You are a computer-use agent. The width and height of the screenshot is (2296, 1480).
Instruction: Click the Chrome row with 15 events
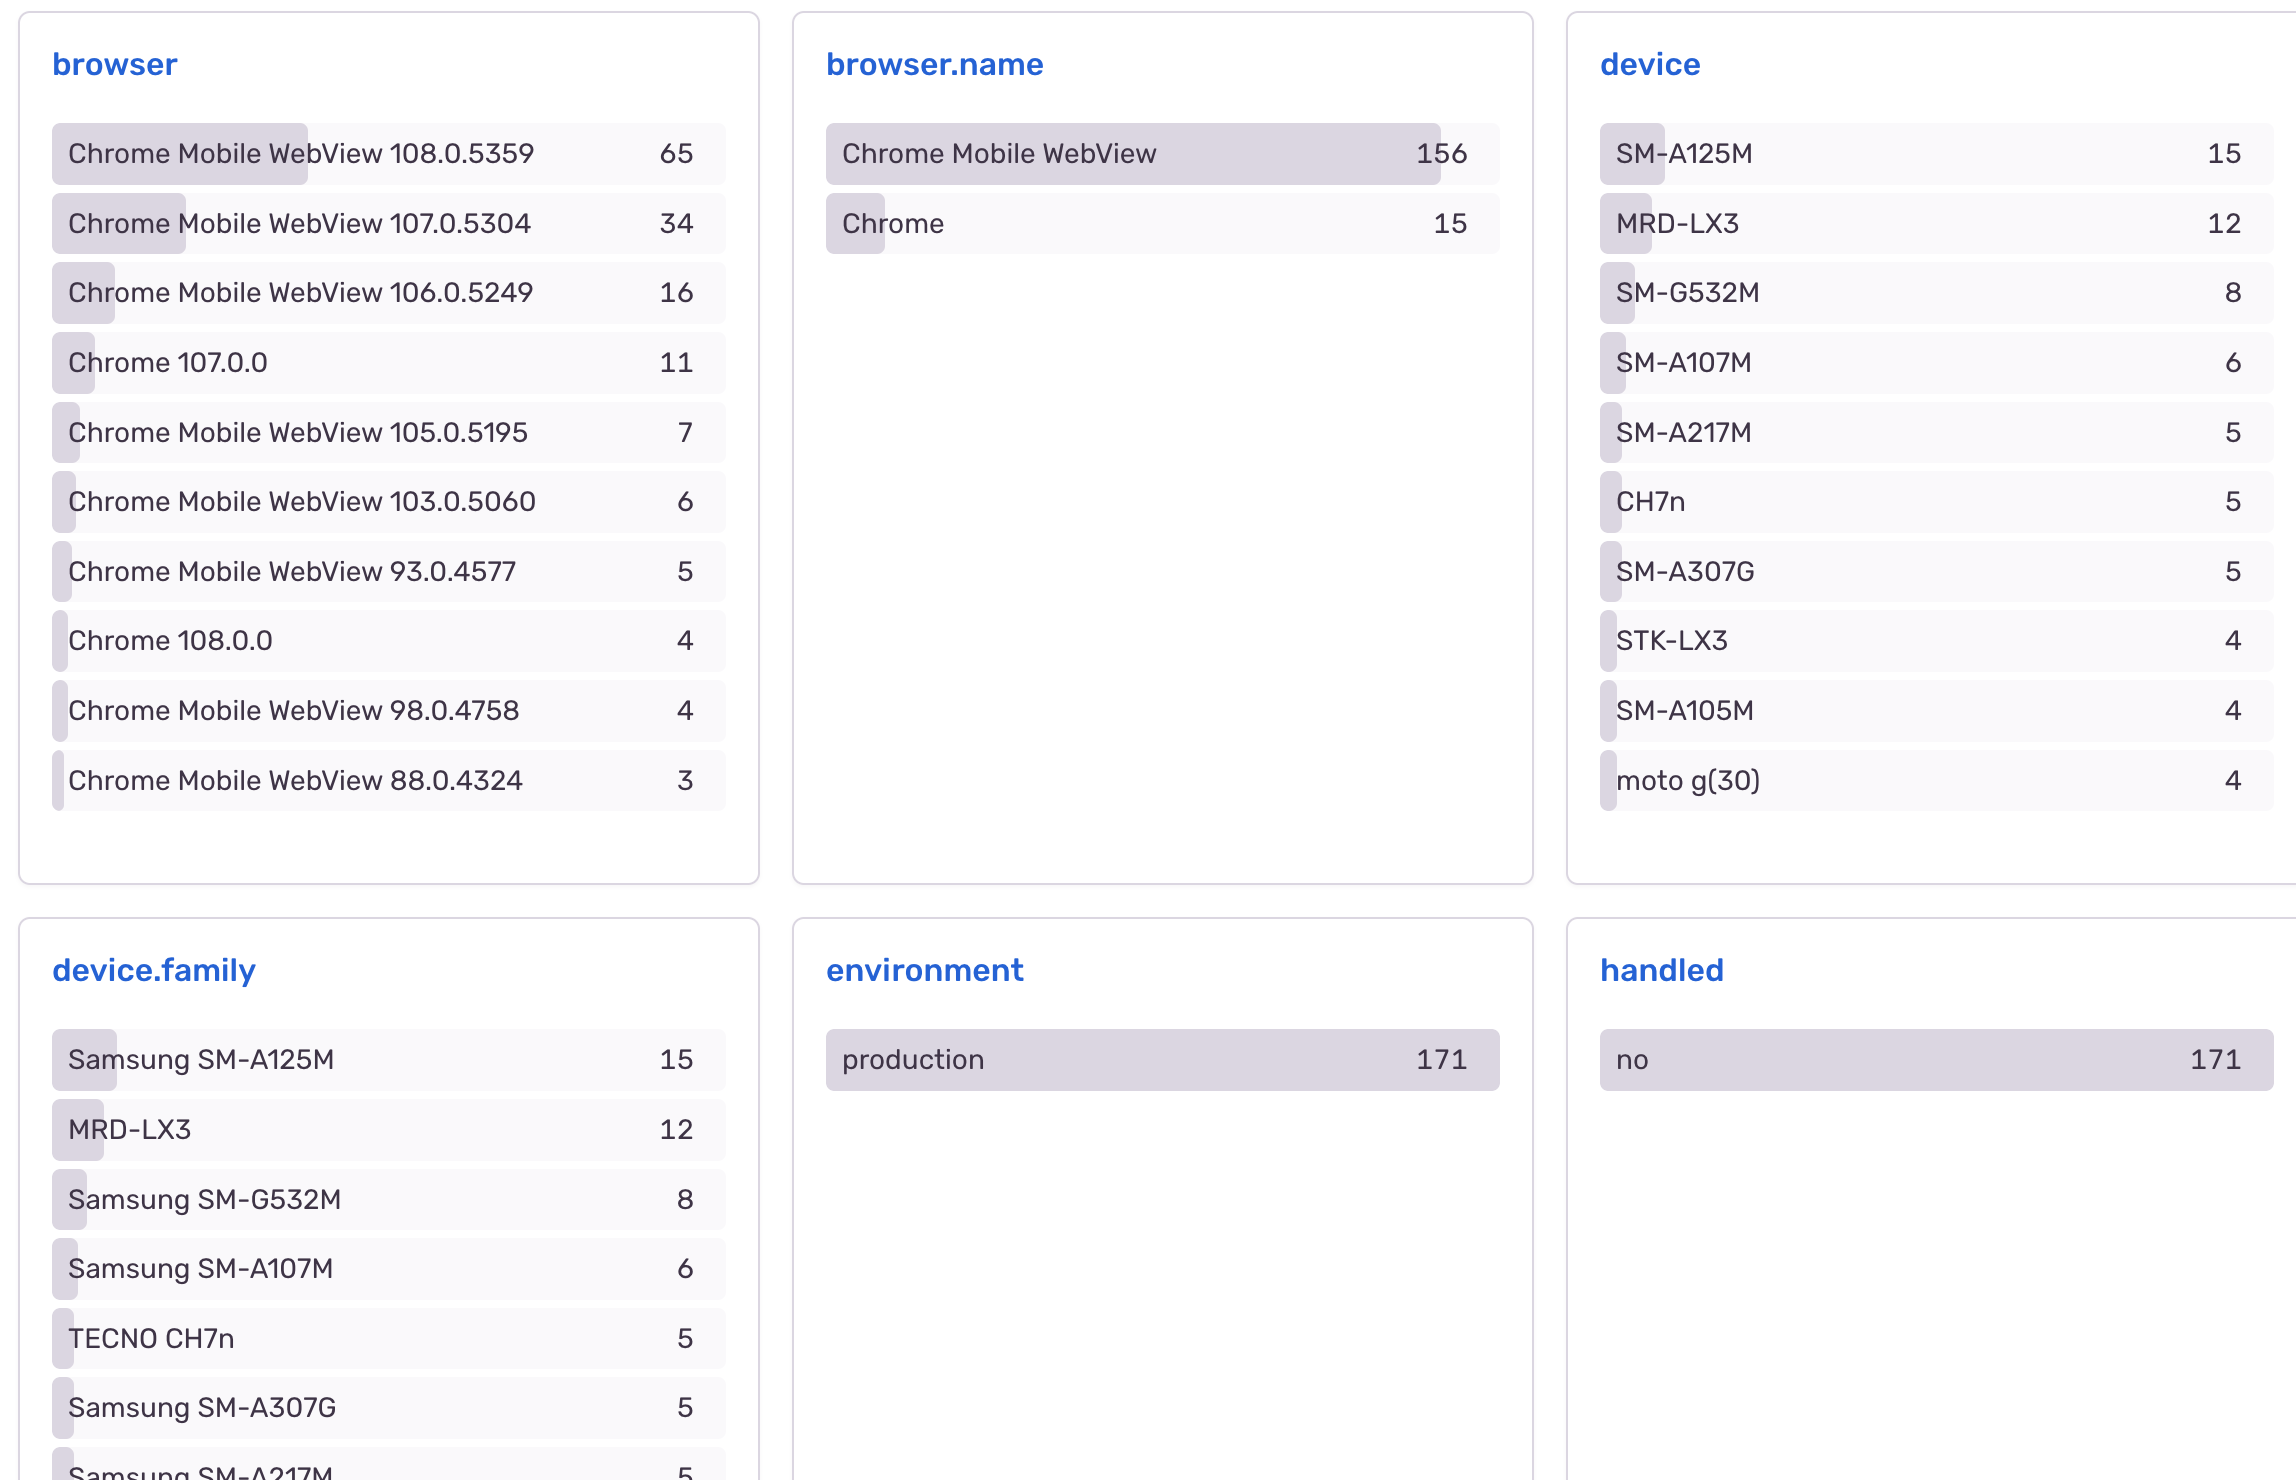1162,223
